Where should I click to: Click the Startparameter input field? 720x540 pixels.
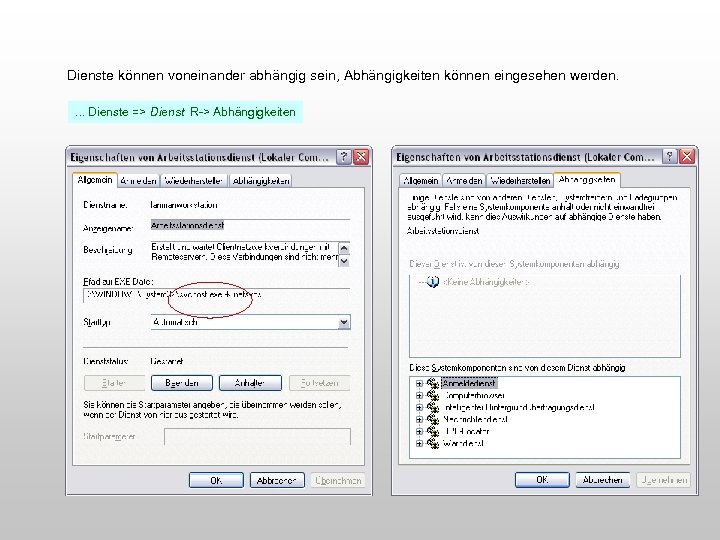(x=257, y=437)
